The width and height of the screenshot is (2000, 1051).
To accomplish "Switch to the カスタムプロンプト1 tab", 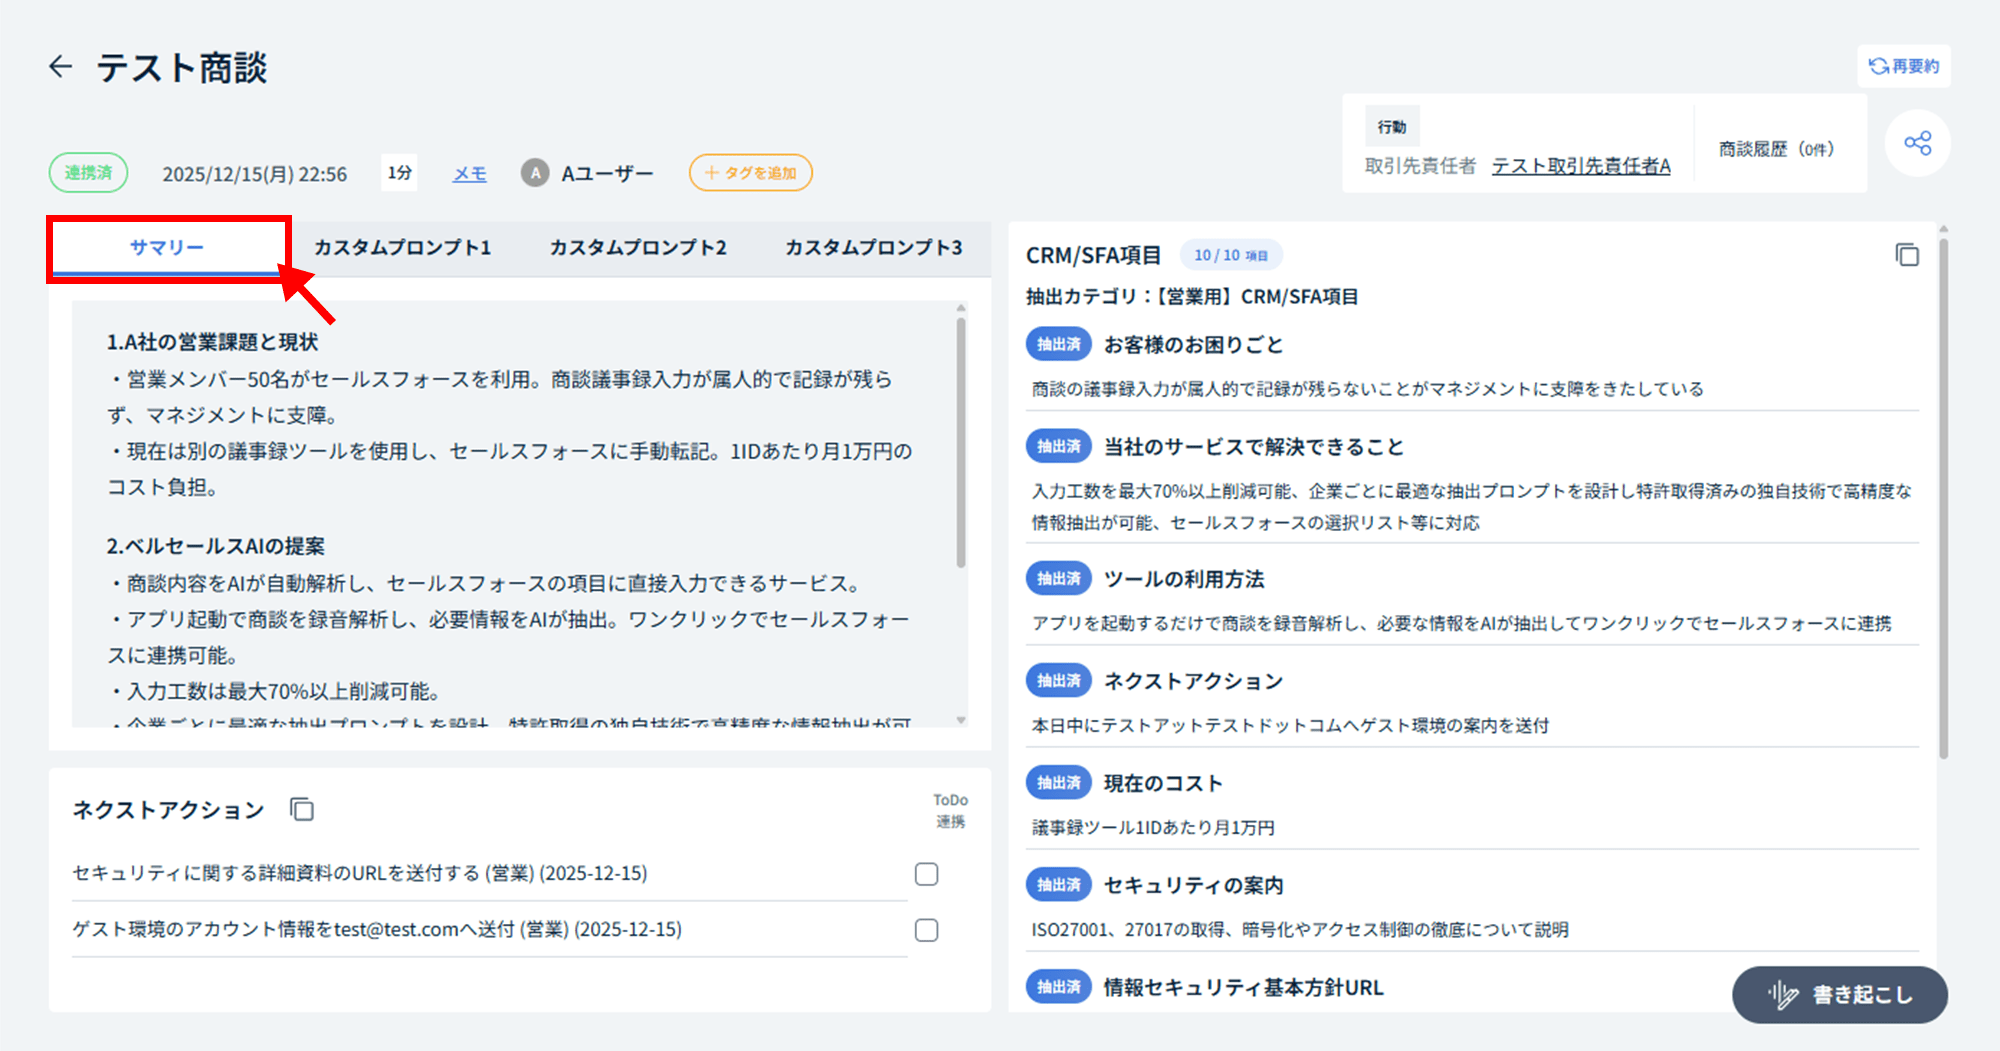I will point(403,247).
